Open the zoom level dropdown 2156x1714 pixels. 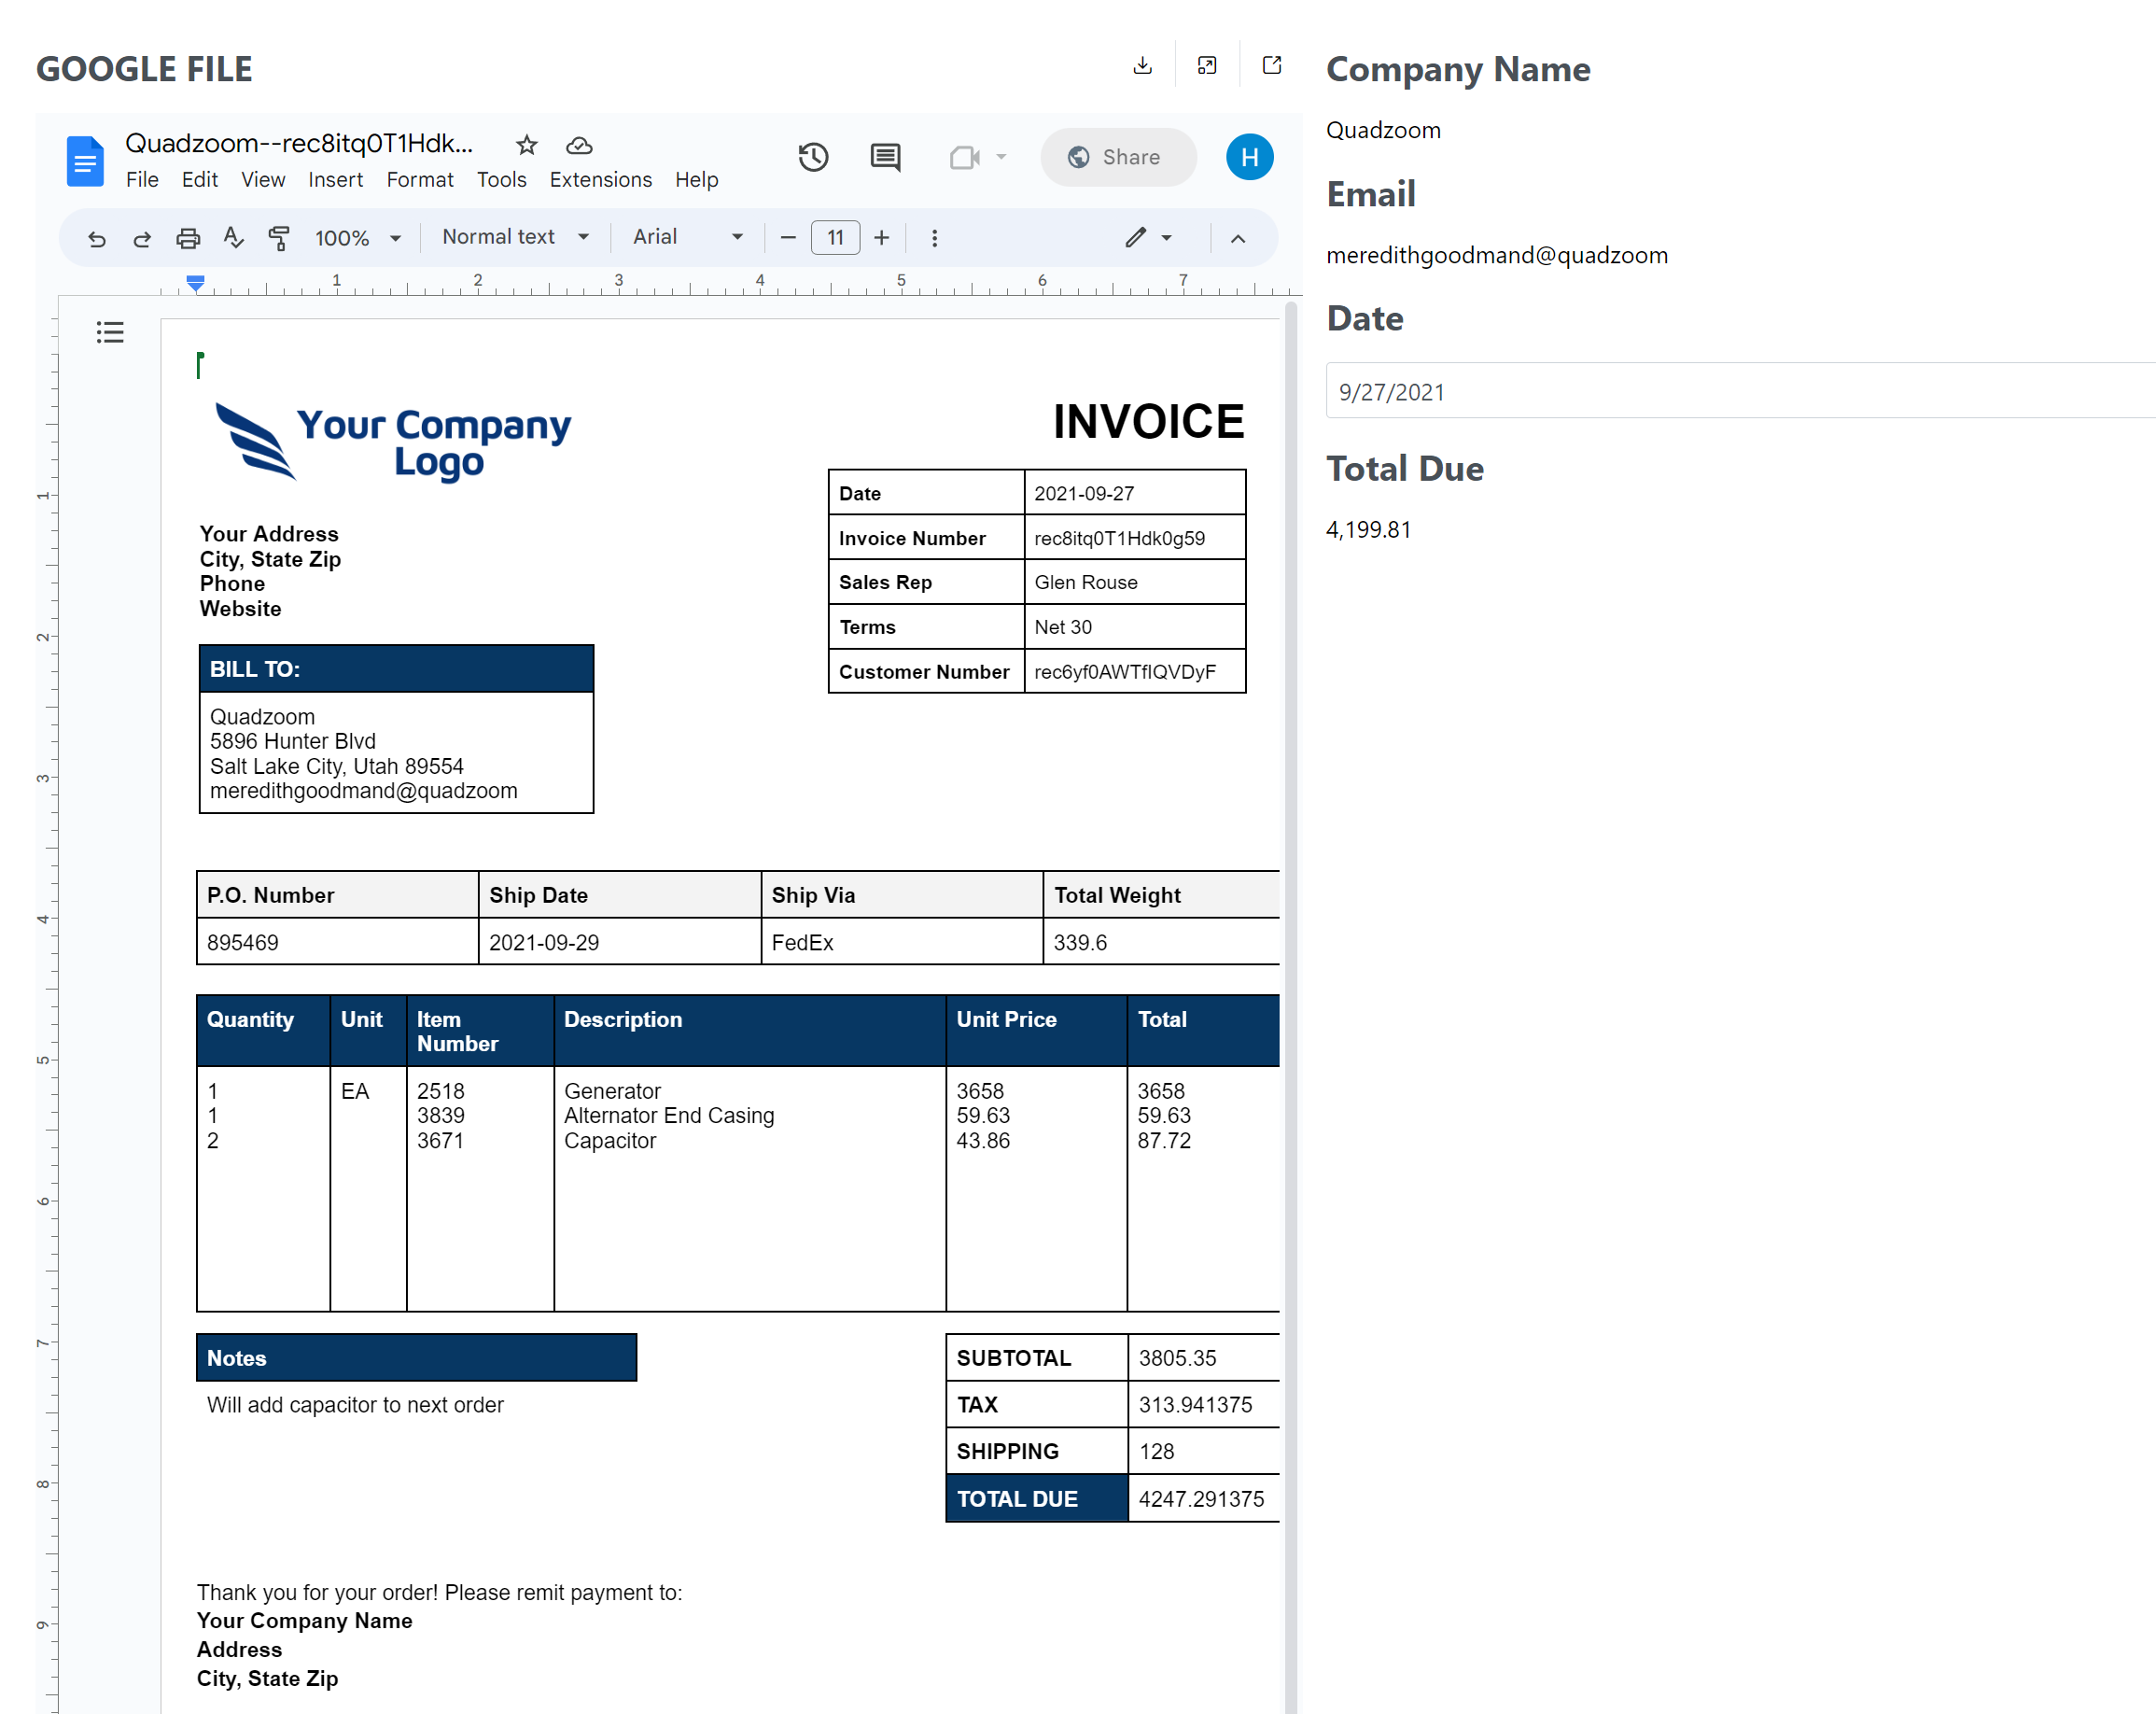click(357, 238)
